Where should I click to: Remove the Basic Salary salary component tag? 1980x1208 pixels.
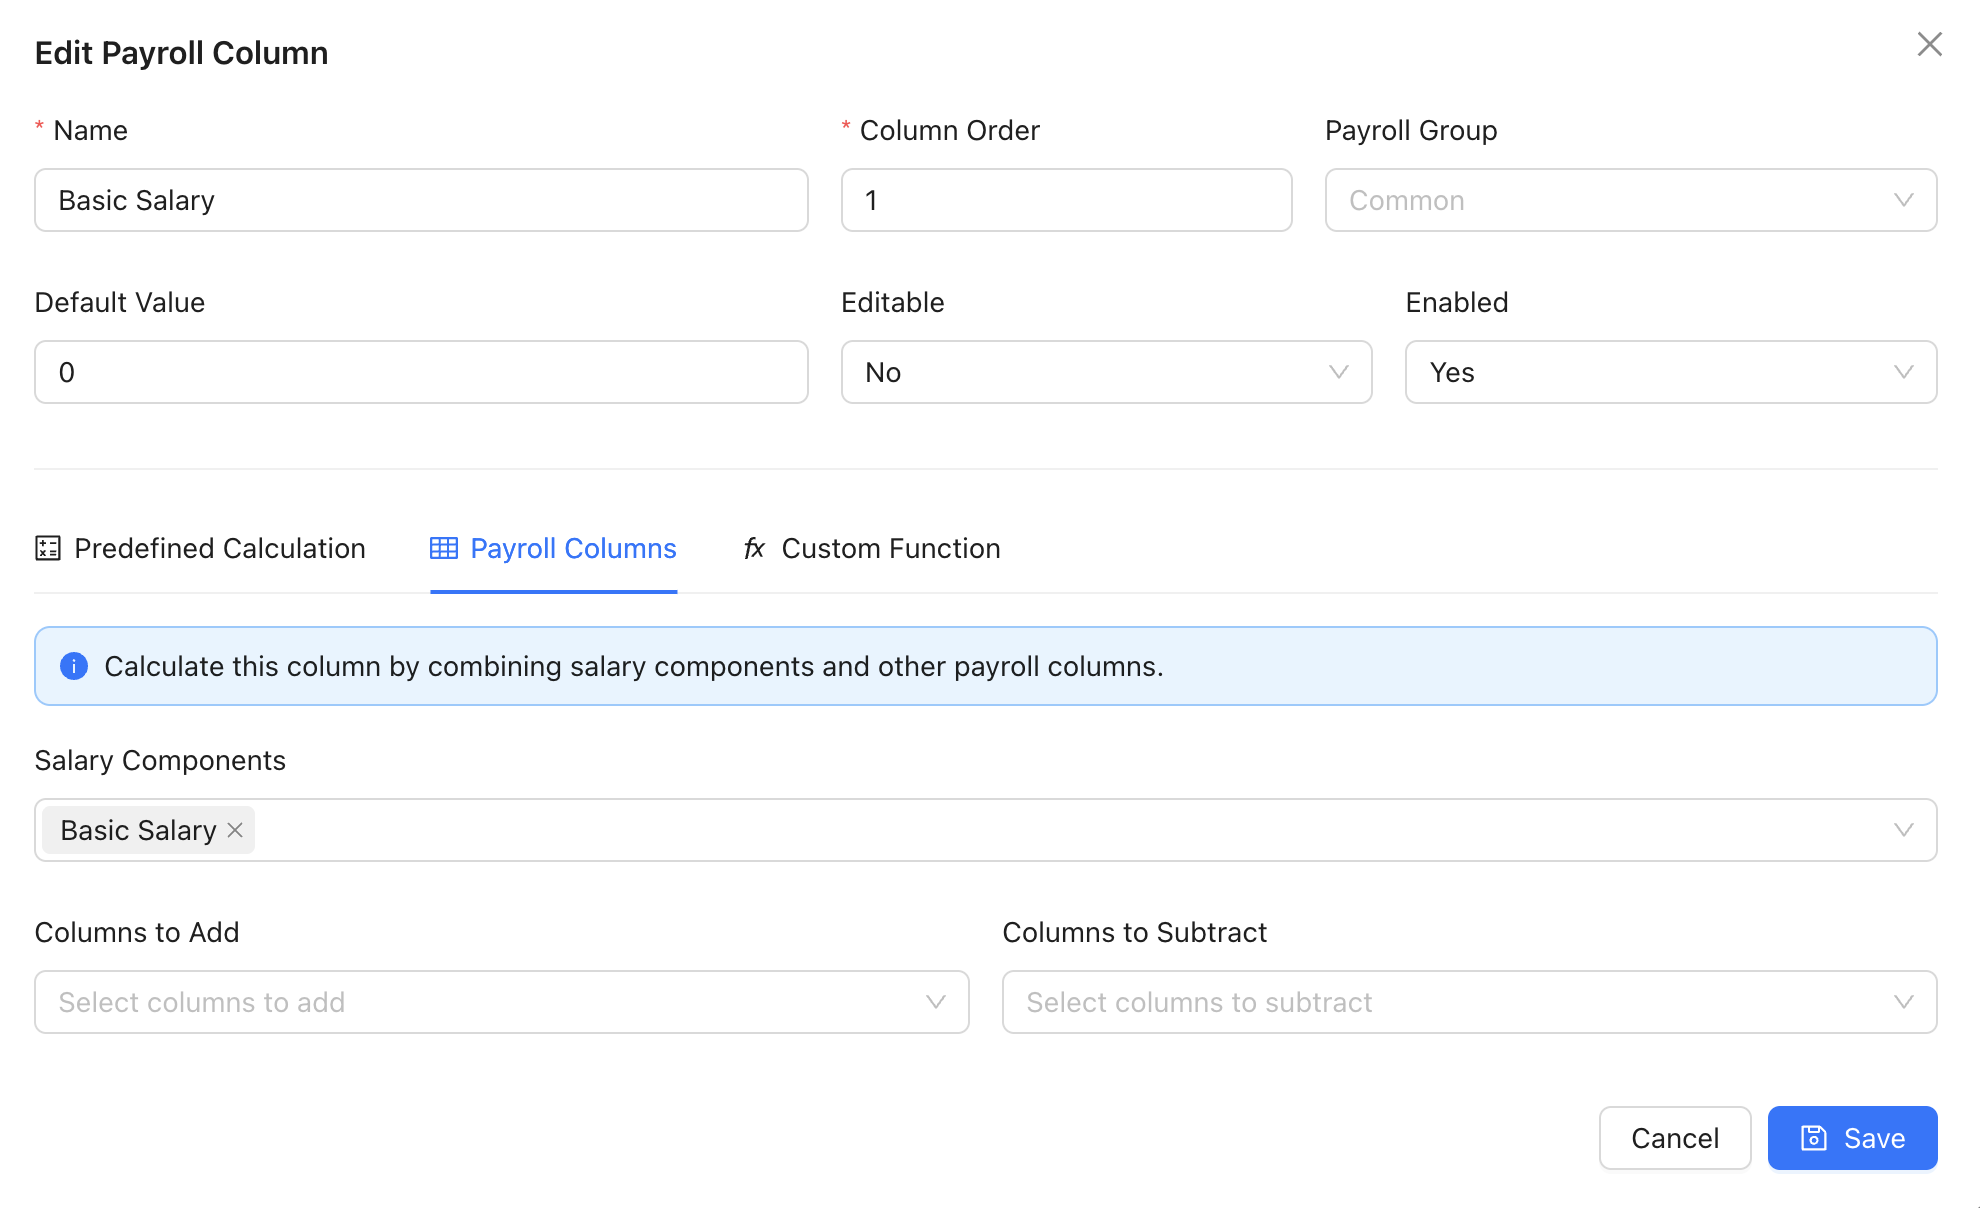235,830
